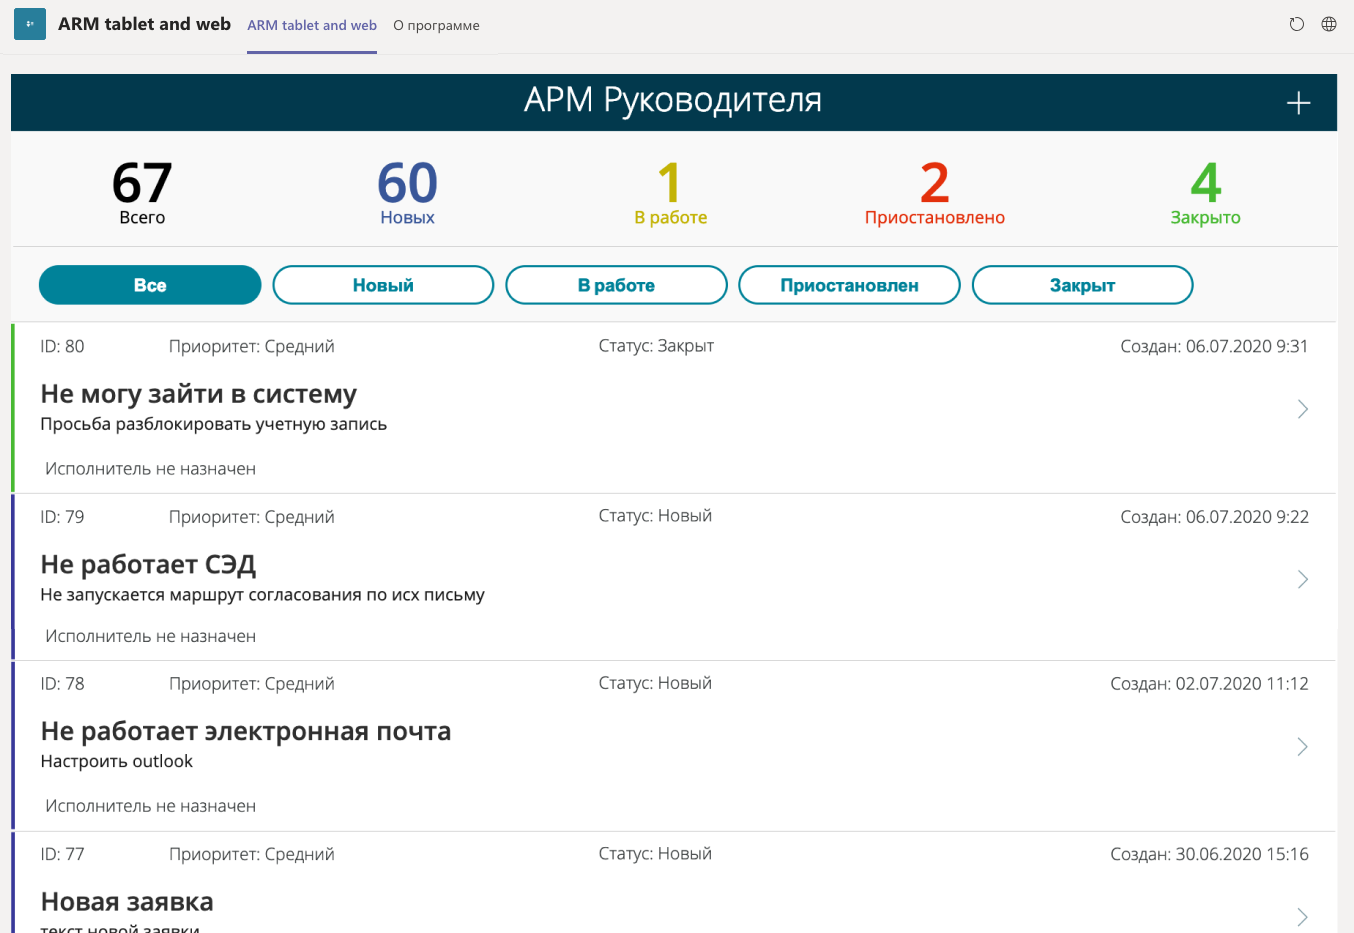The height and width of the screenshot is (933, 1354).
Task: Click the 60 Новых counter
Action: 407,194
